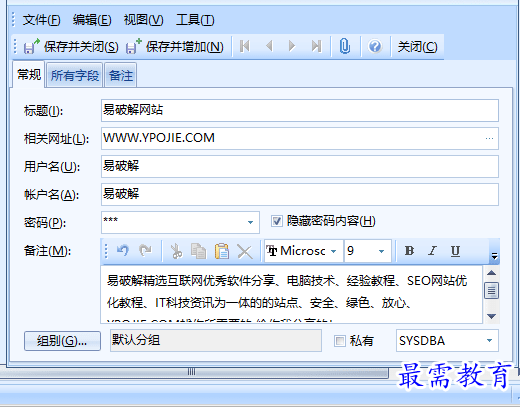Go to next record arrow icon
520x407 pixels.
(x=292, y=46)
